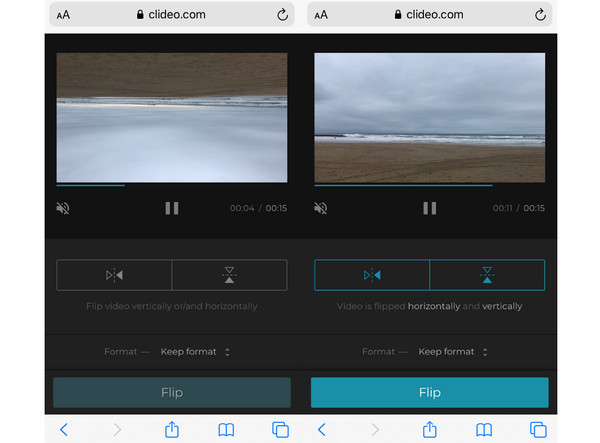Open Keep format dropdown in right phone

453,352
